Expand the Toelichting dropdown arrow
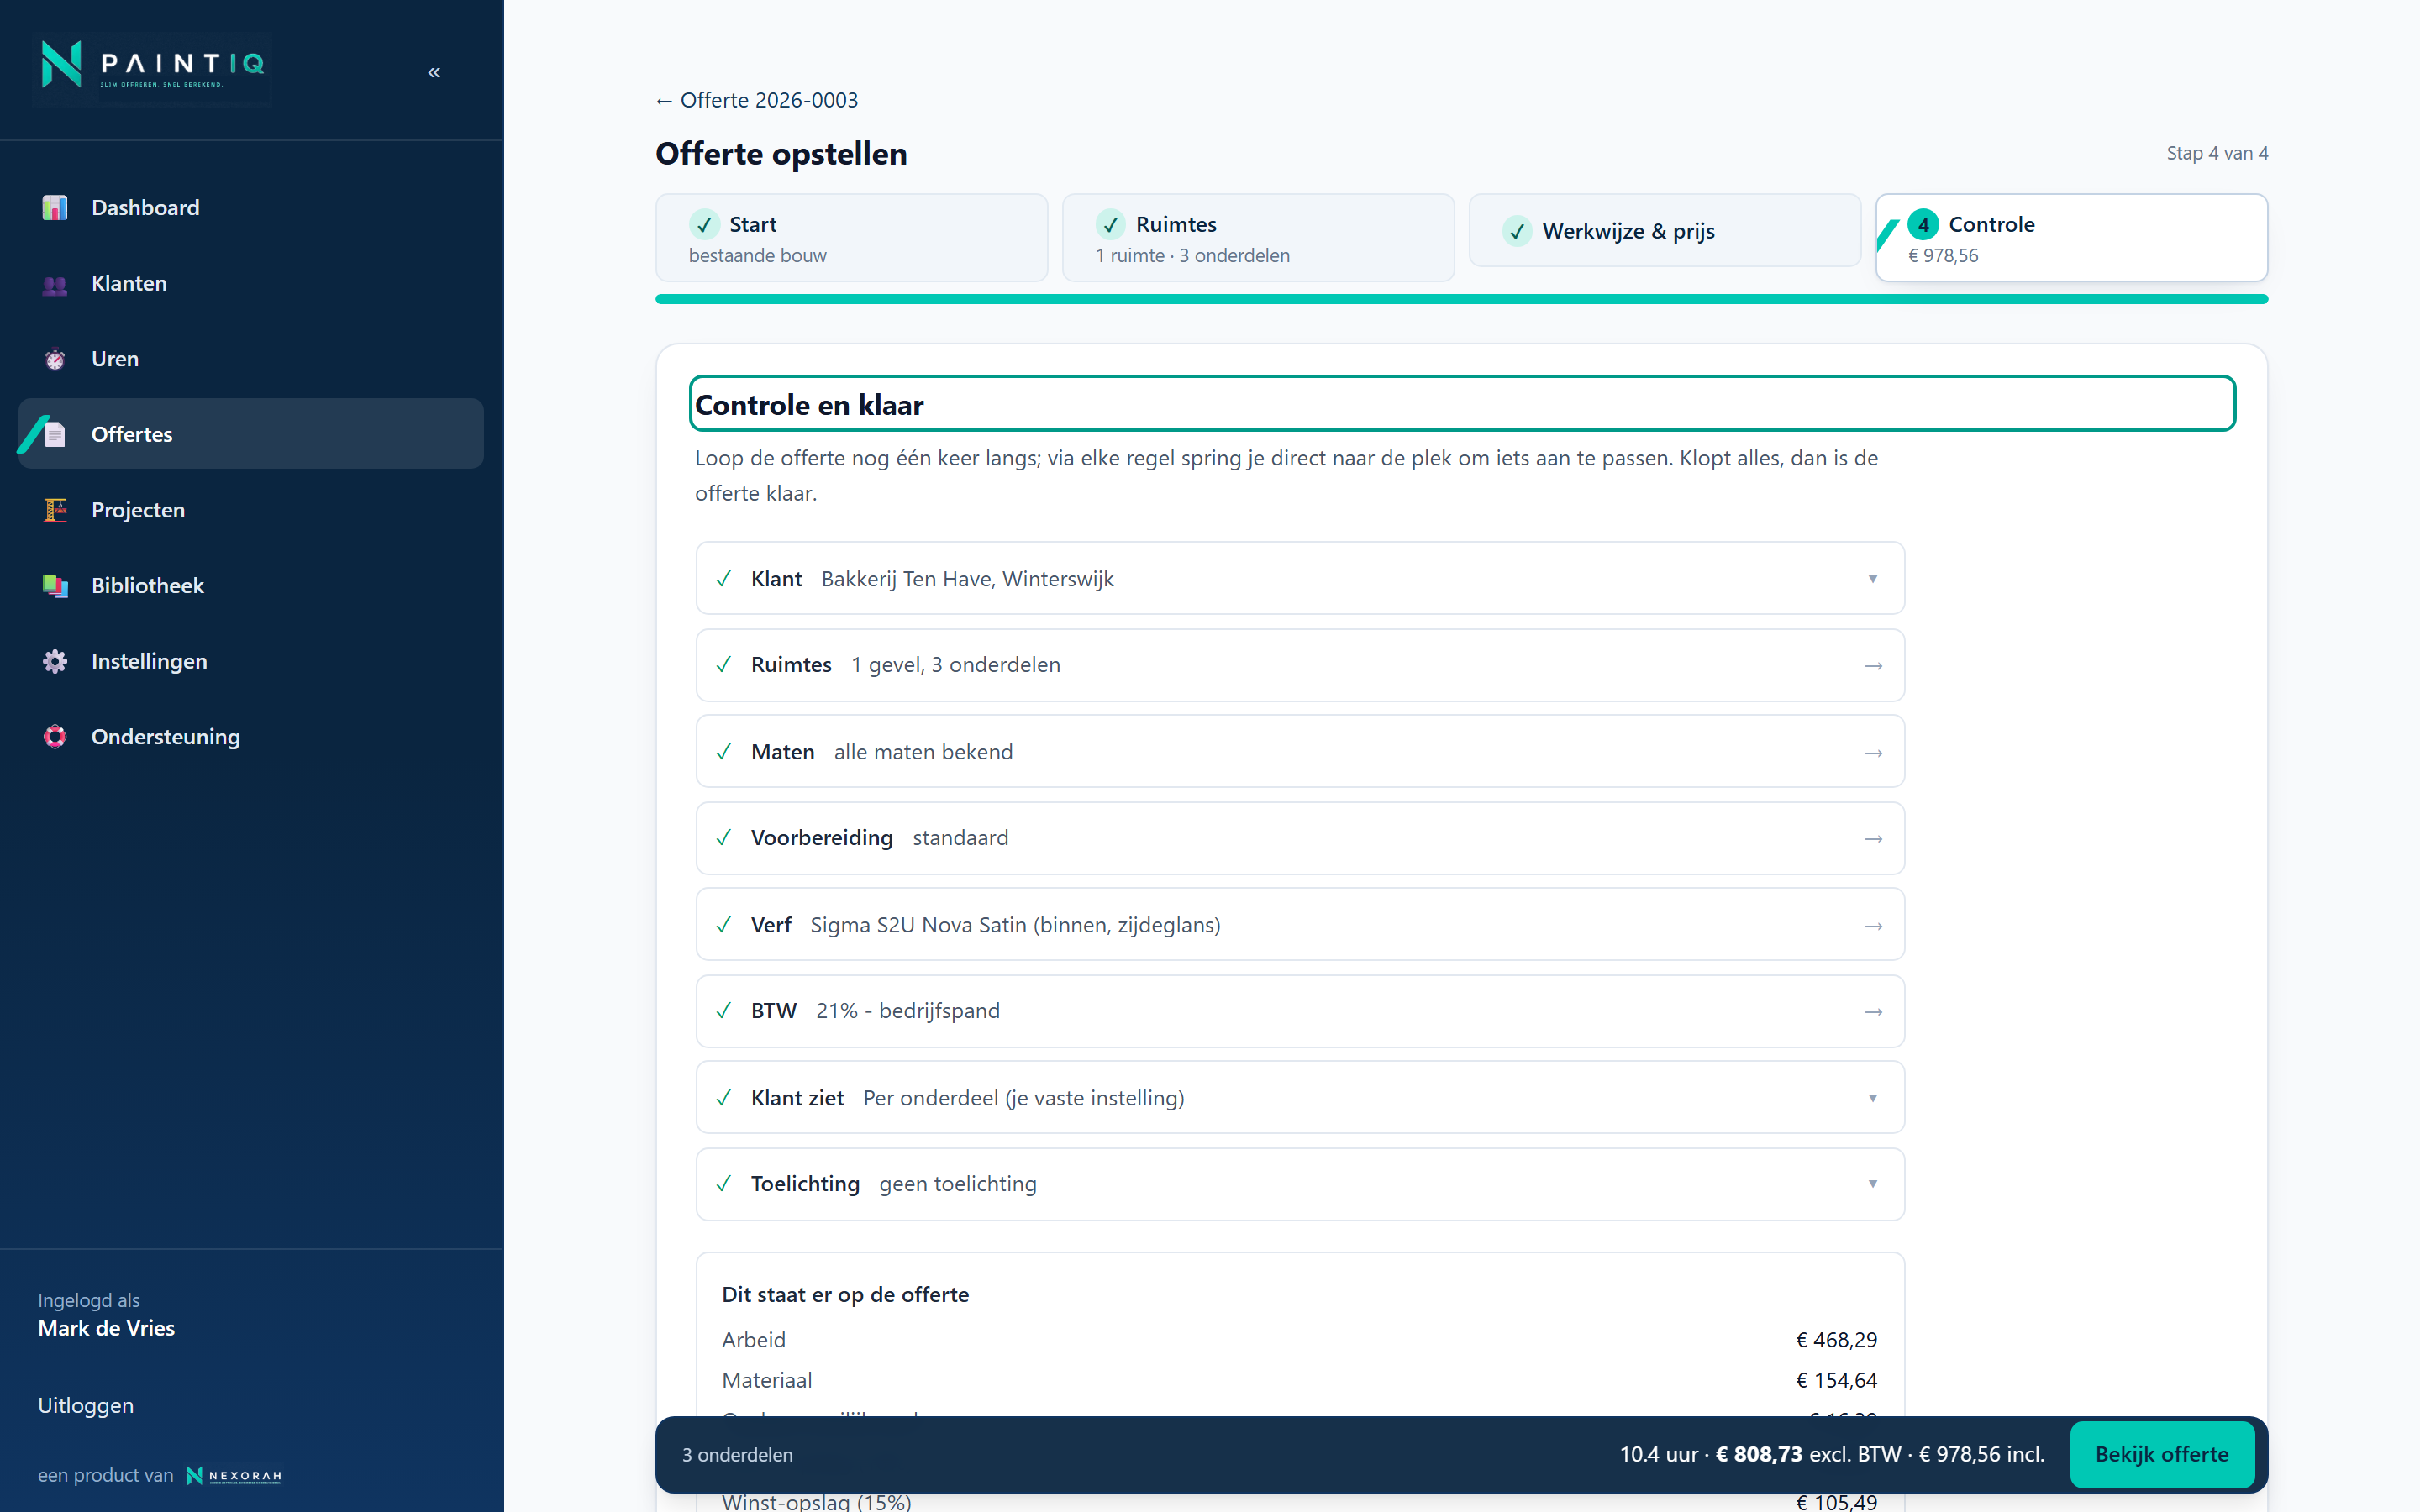The width and height of the screenshot is (2420, 1512). coord(1873,1184)
